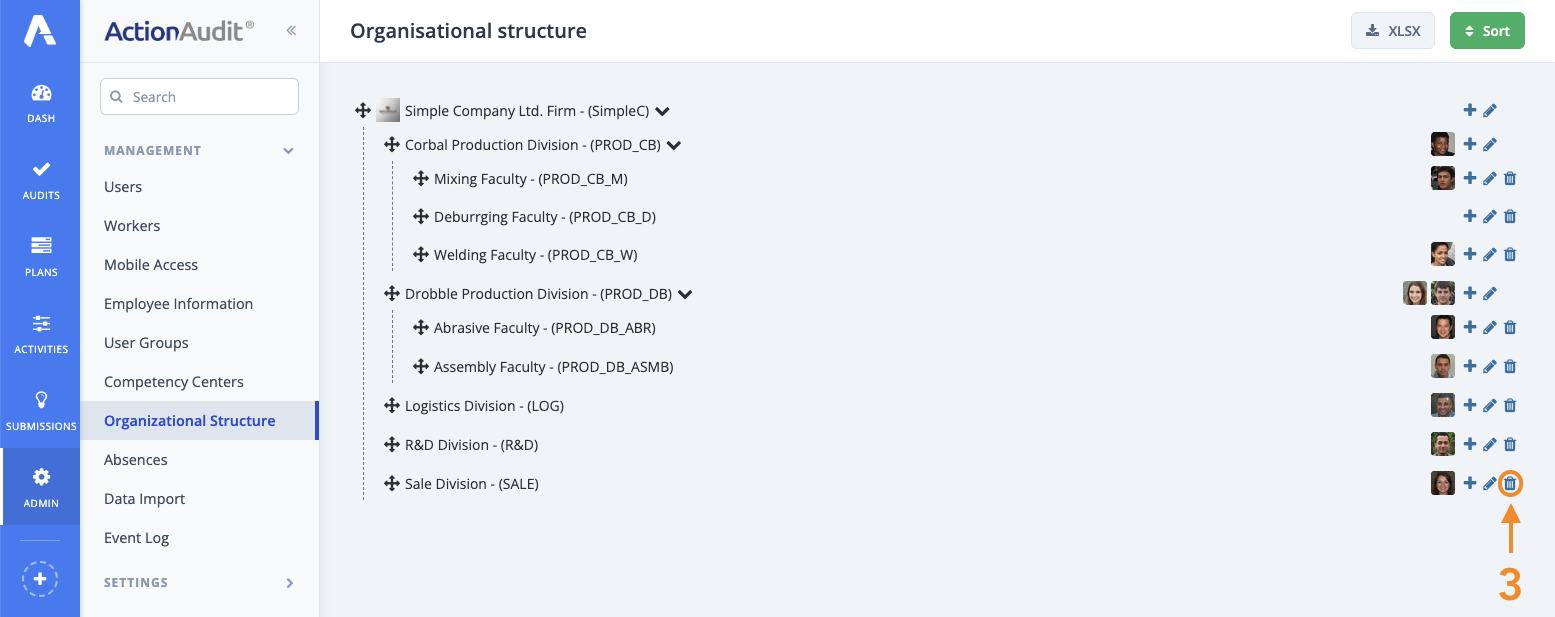Open the Activities sidebar section

(40, 333)
